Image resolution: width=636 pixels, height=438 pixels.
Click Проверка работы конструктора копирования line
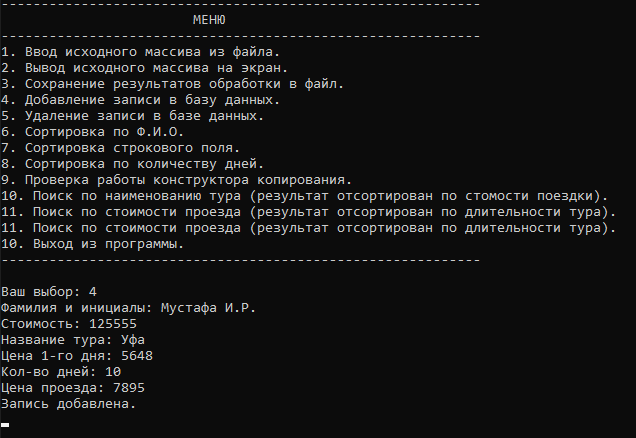(176, 180)
